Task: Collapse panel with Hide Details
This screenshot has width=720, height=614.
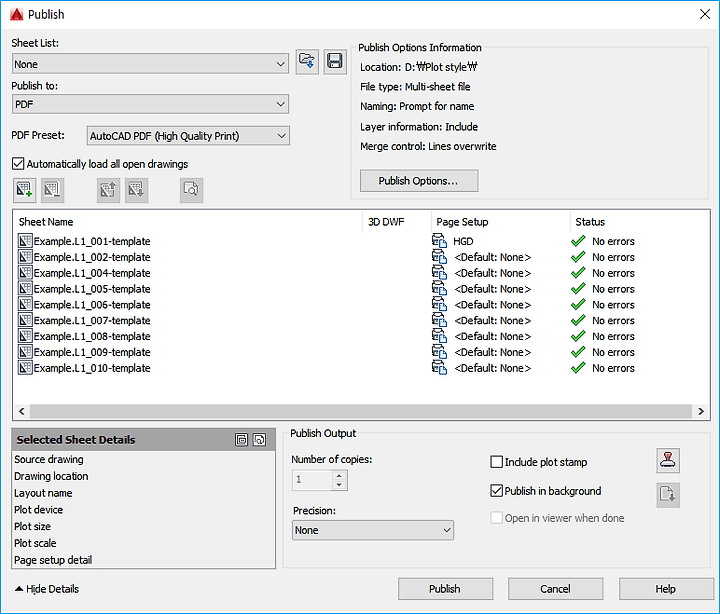Action: (47, 589)
